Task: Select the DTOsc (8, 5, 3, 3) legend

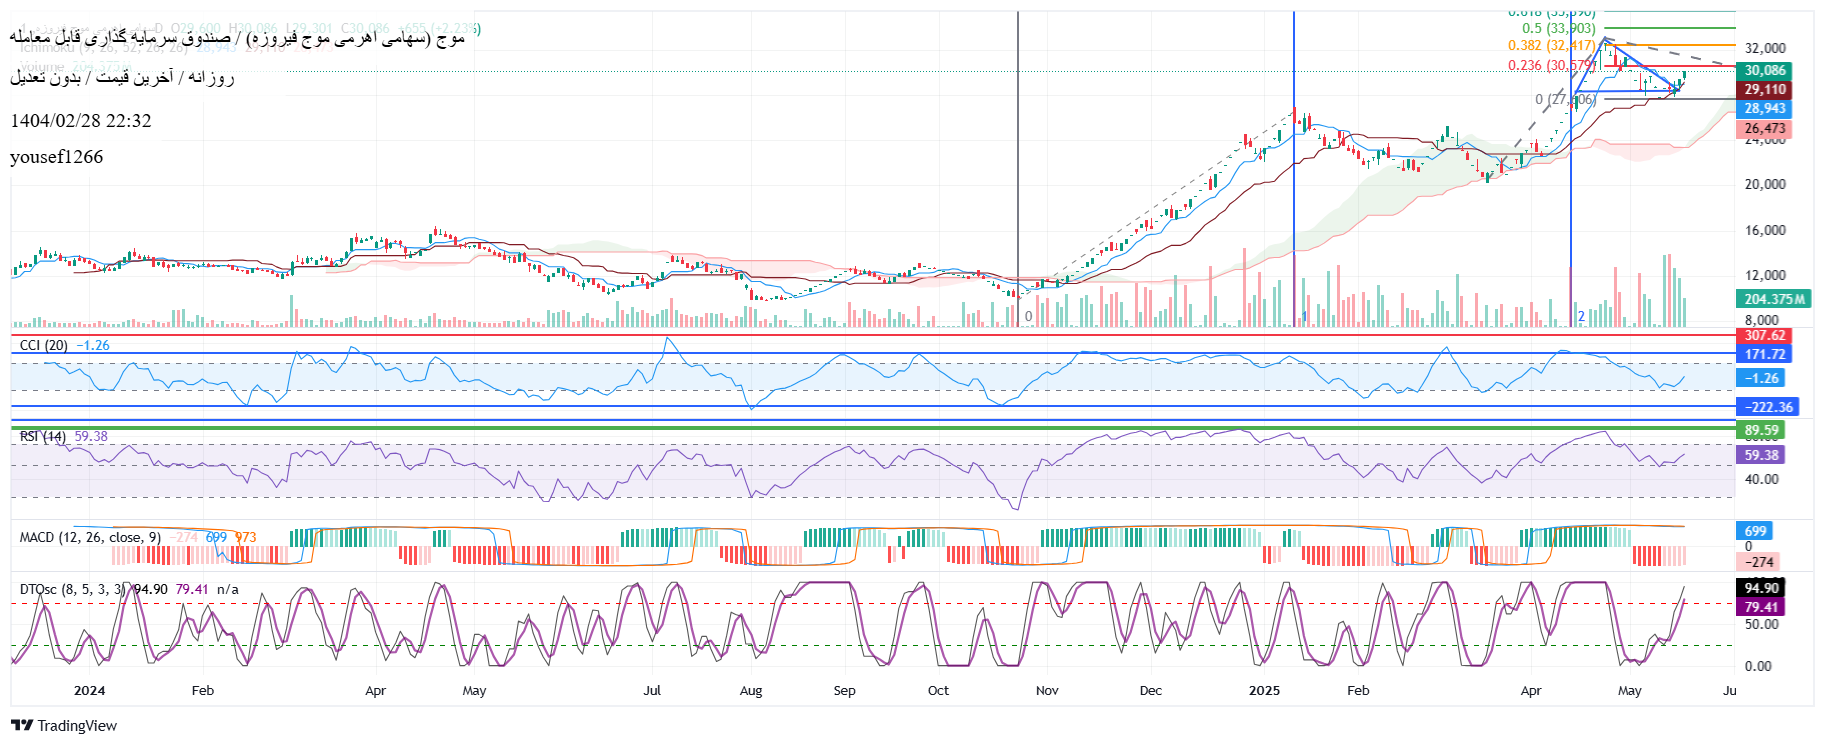Action: click(x=72, y=589)
